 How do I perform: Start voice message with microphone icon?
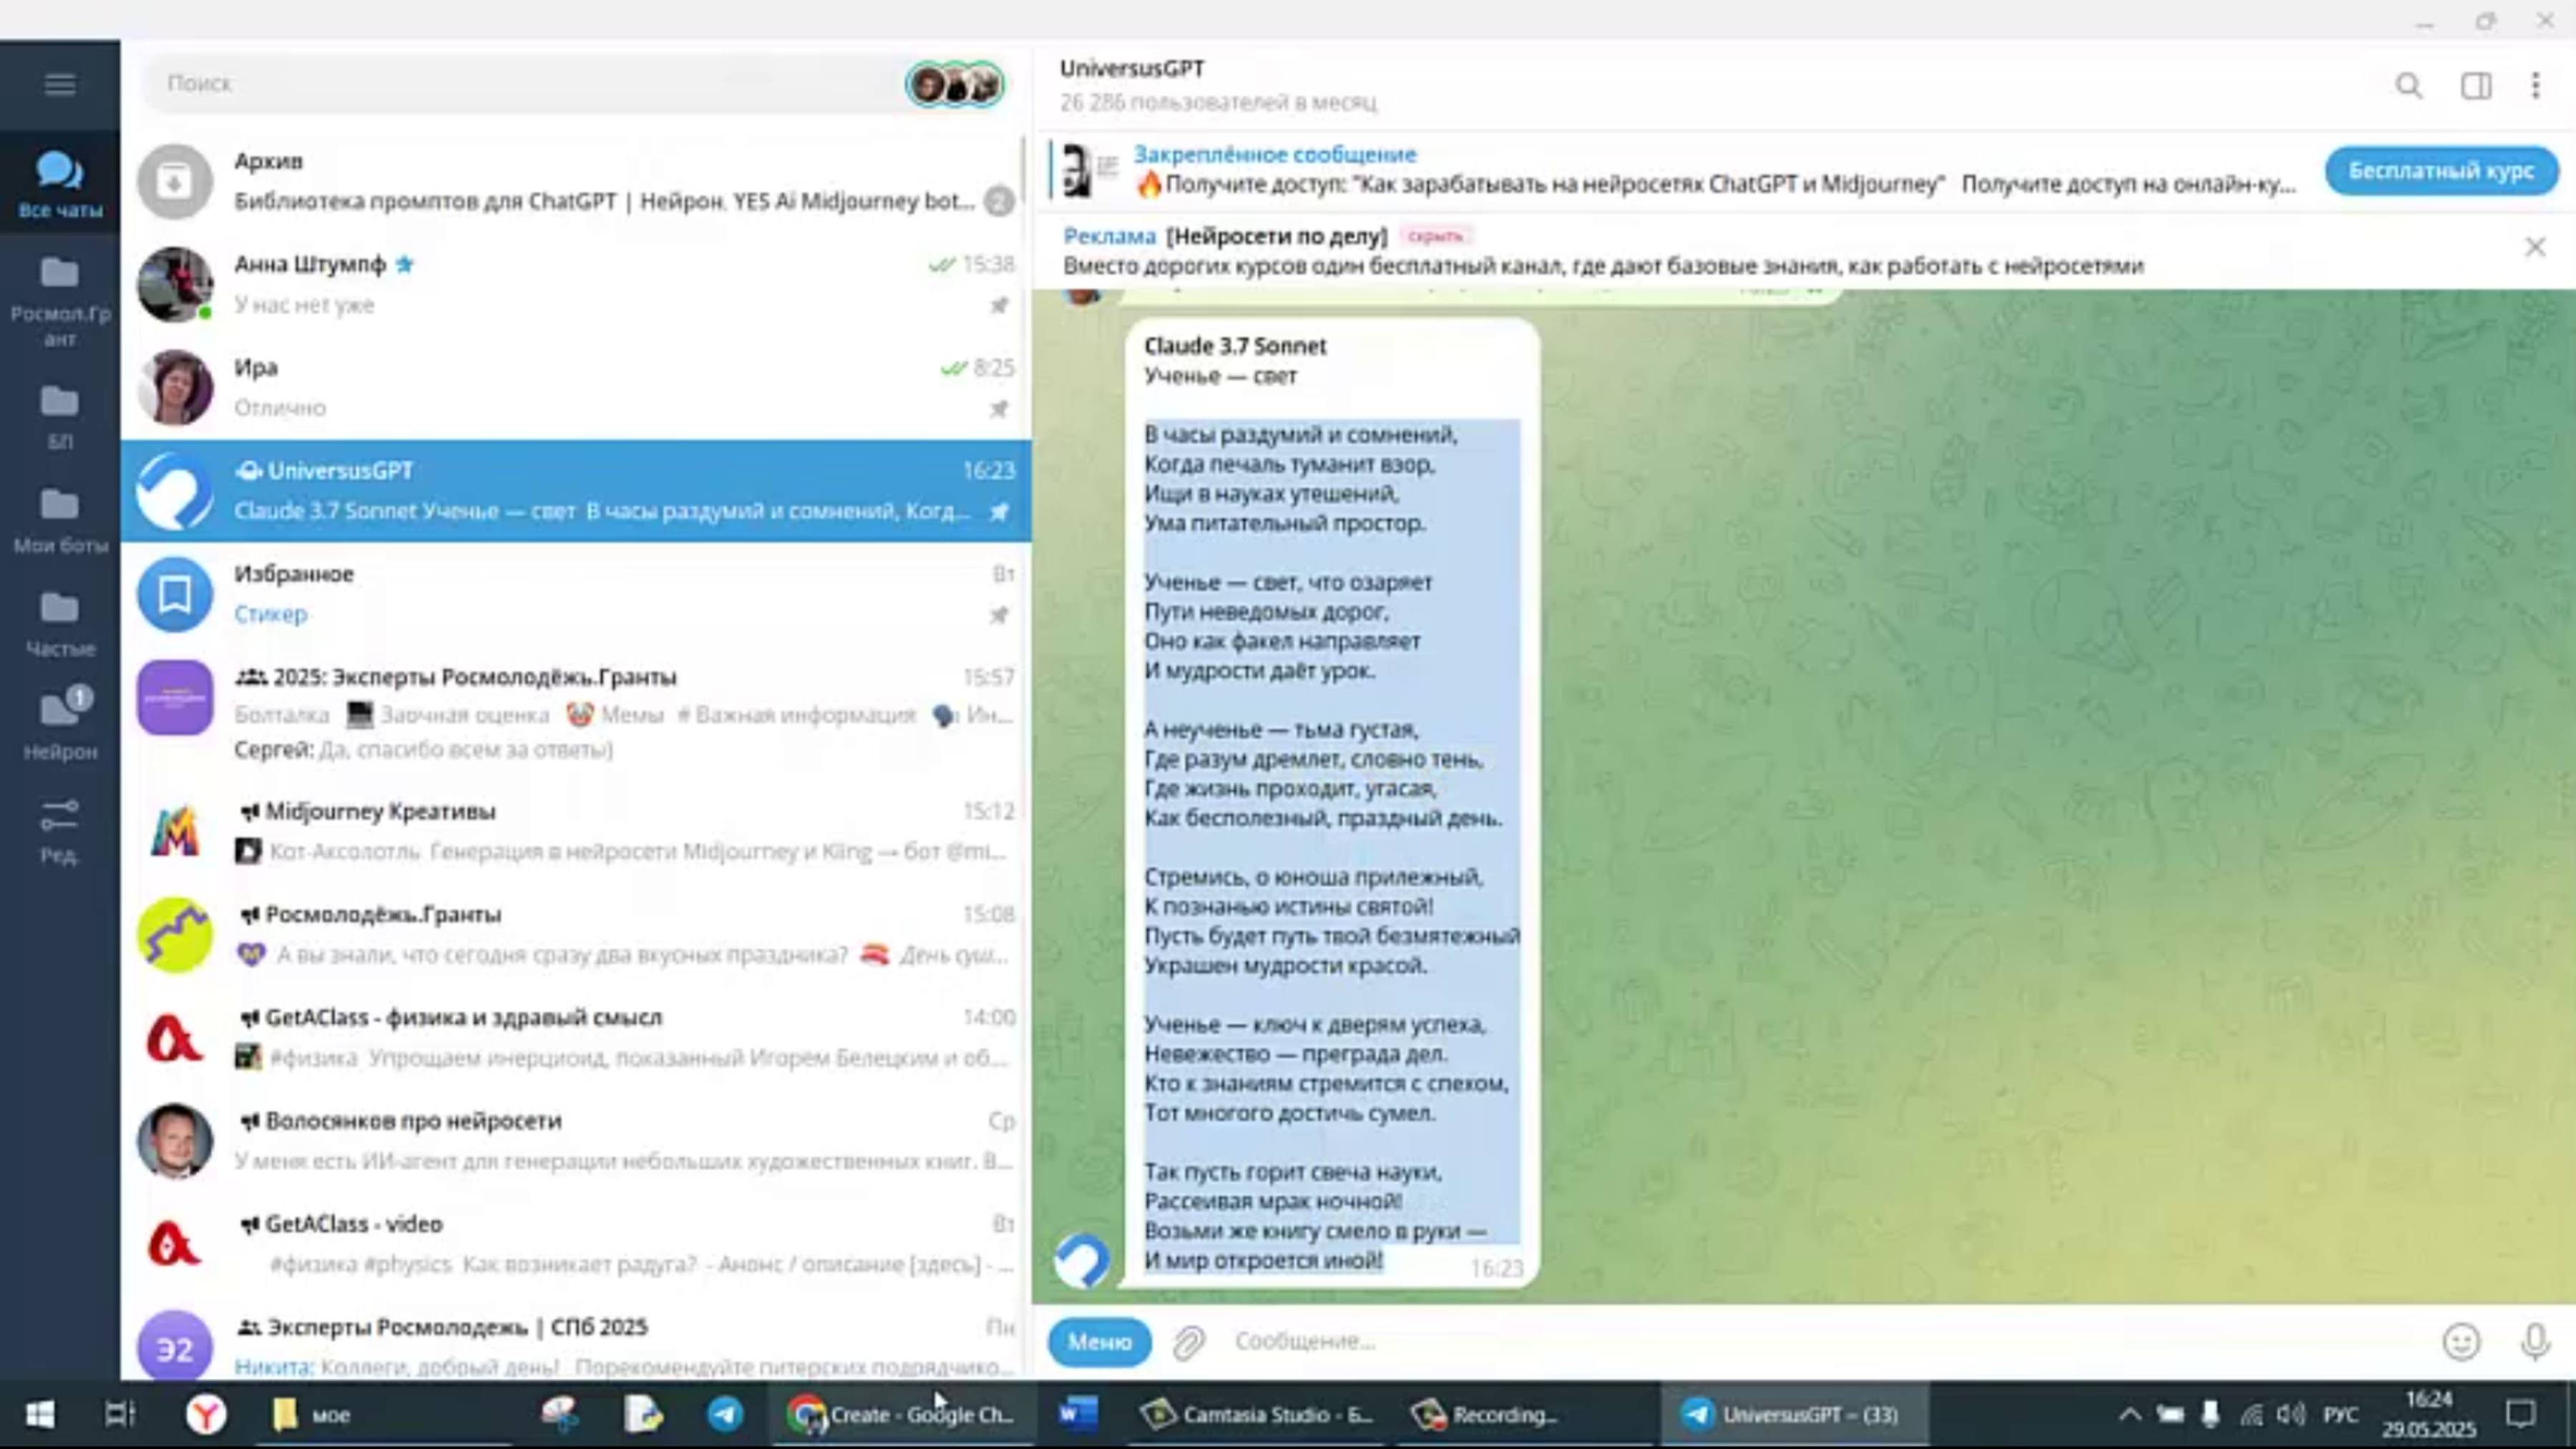click(2535, 1341)
